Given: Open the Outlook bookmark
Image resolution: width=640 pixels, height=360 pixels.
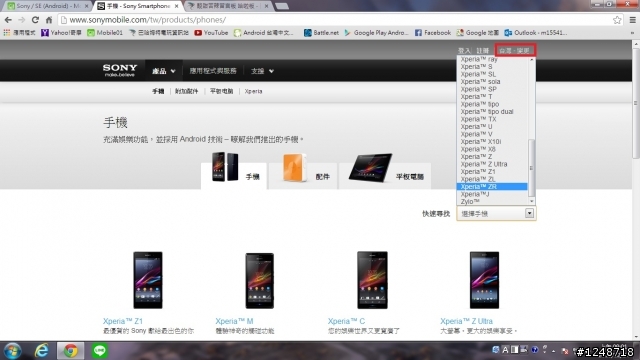Looking at the screenshot, I should (x=536, y=33).
